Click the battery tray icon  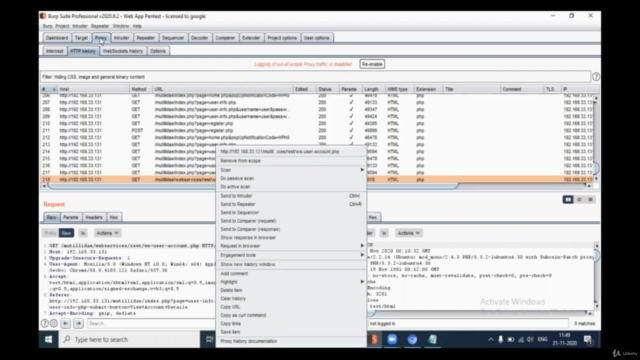[x=511, y=339]
